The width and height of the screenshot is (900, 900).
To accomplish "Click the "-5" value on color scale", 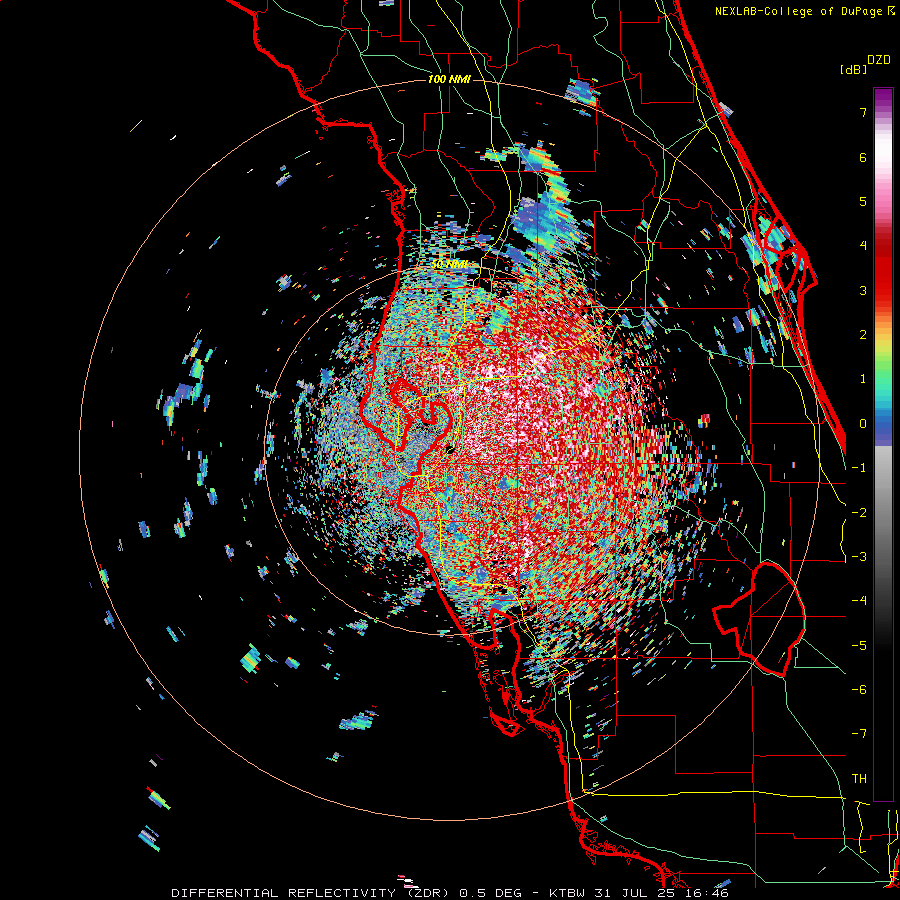I will (x=859, y=646).
